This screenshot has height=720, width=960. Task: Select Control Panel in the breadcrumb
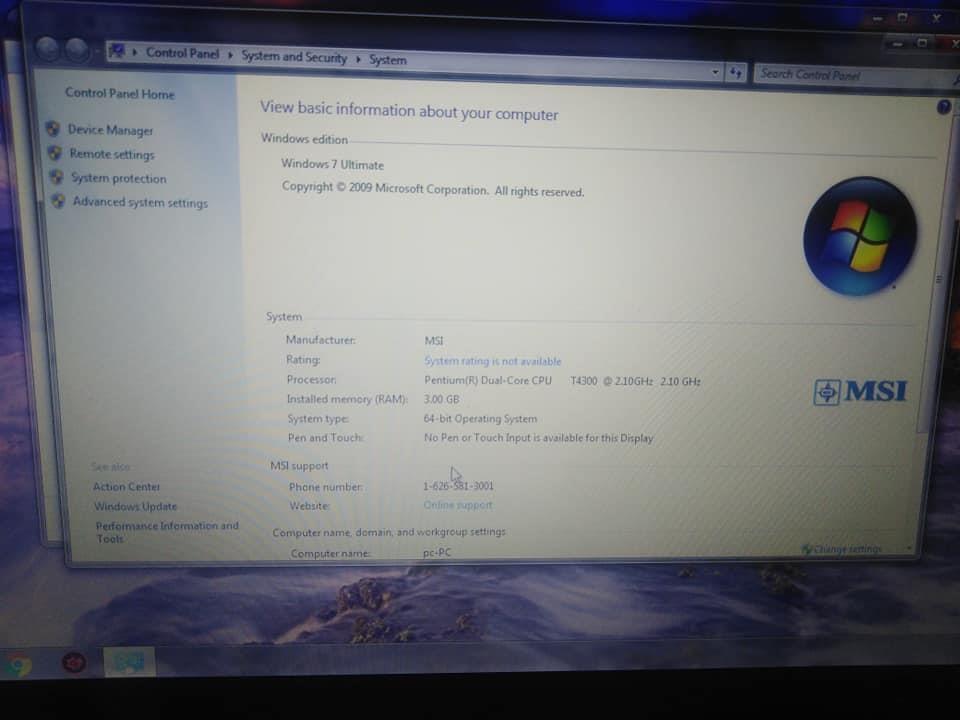coord(182,53)
